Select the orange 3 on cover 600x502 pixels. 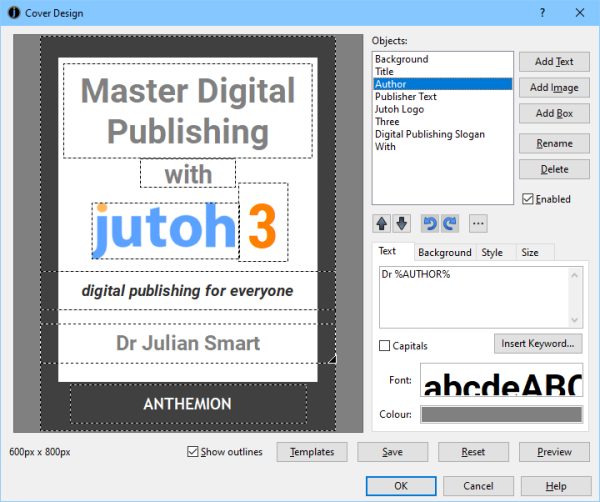click(x=263, y=223)
